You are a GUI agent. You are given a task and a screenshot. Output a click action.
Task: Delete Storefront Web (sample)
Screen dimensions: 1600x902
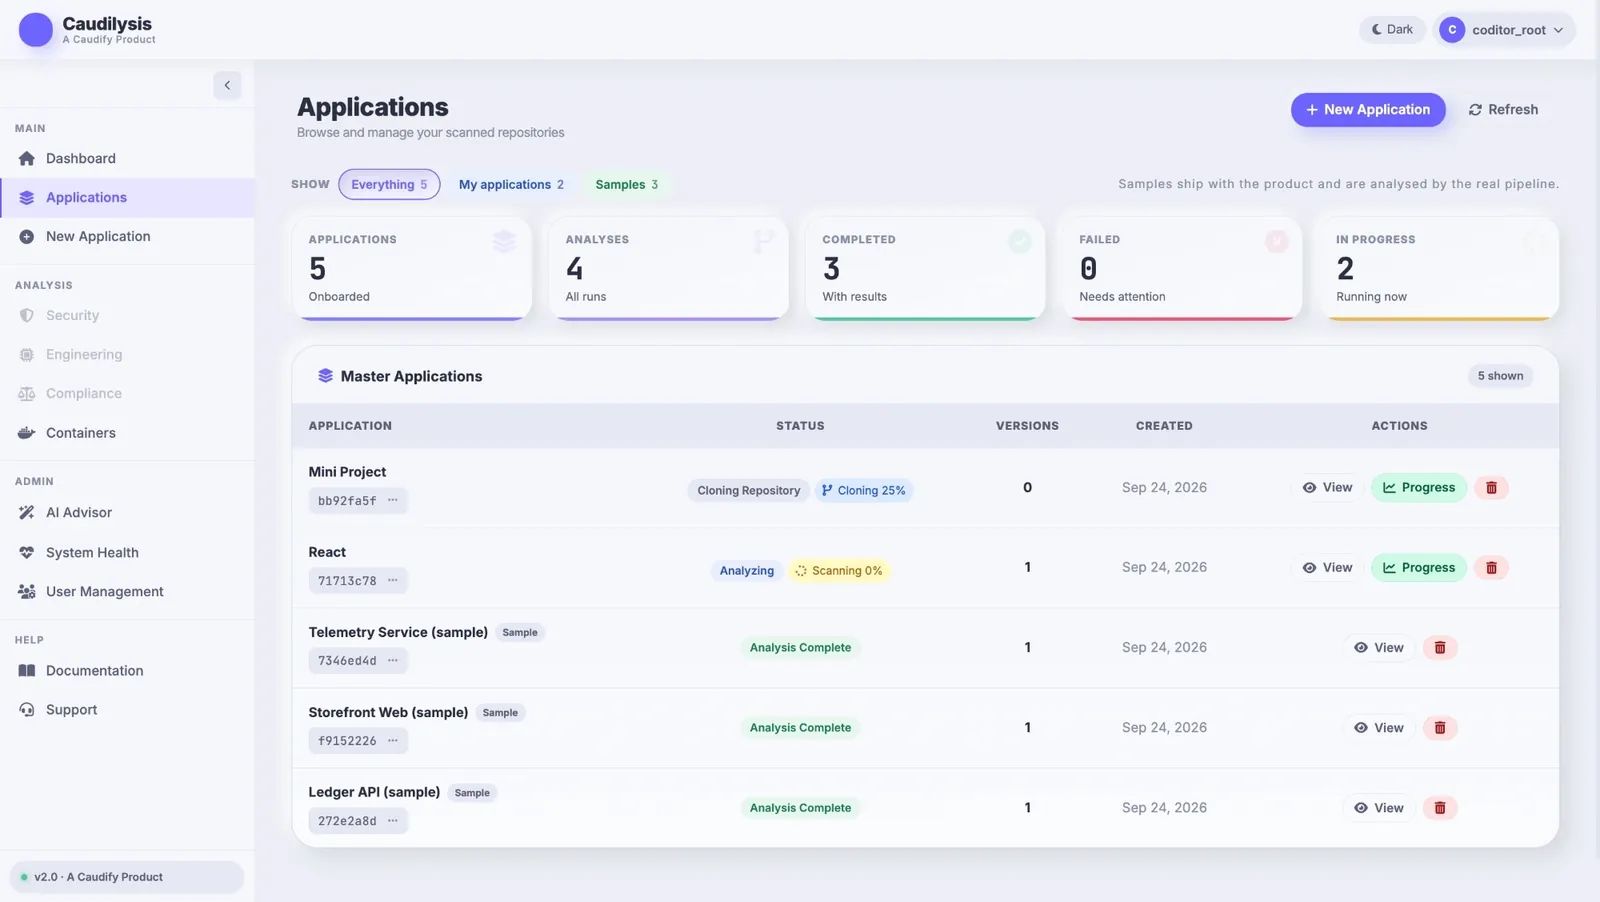tap(1440, 728)
